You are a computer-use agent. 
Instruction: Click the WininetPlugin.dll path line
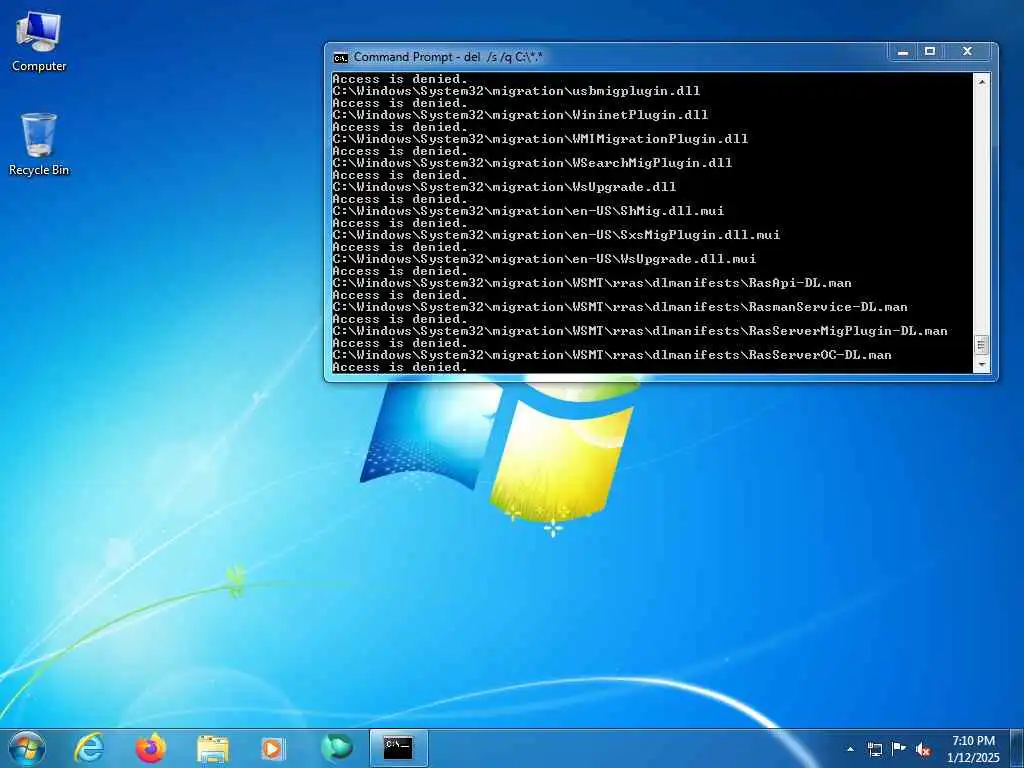coord(520,115)
